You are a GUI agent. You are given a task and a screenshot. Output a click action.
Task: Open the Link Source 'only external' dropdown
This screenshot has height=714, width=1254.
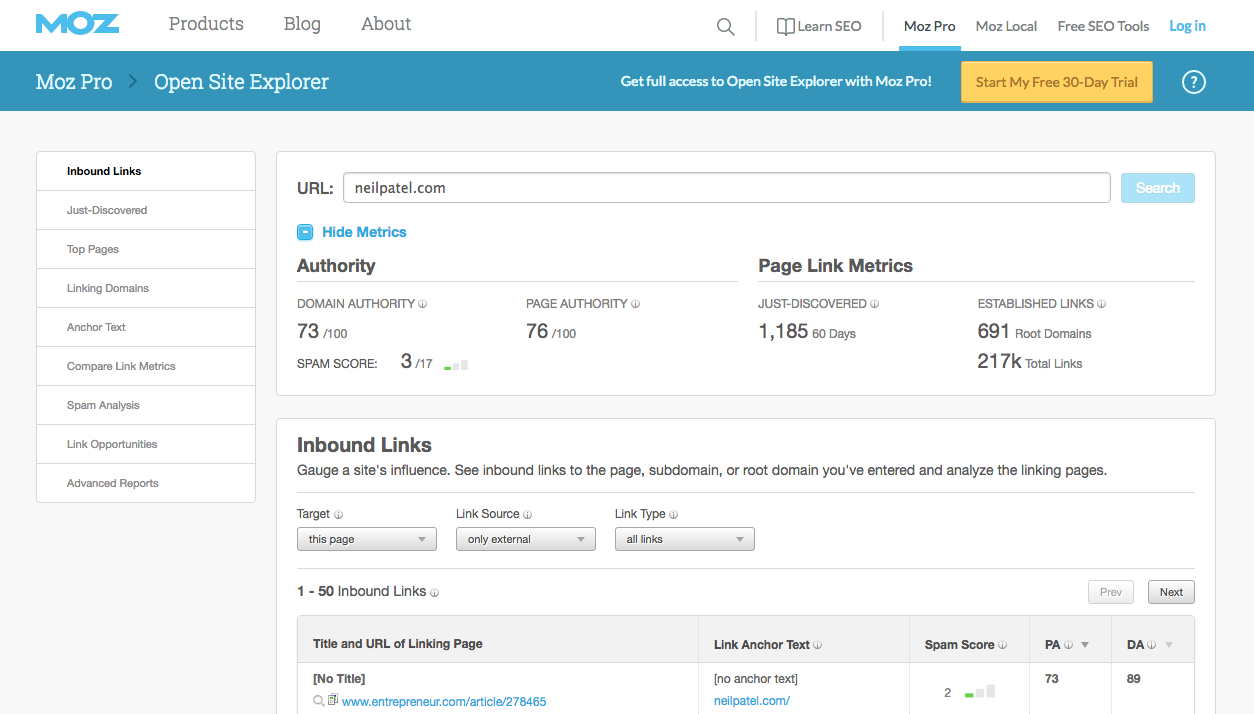point(526,539)
